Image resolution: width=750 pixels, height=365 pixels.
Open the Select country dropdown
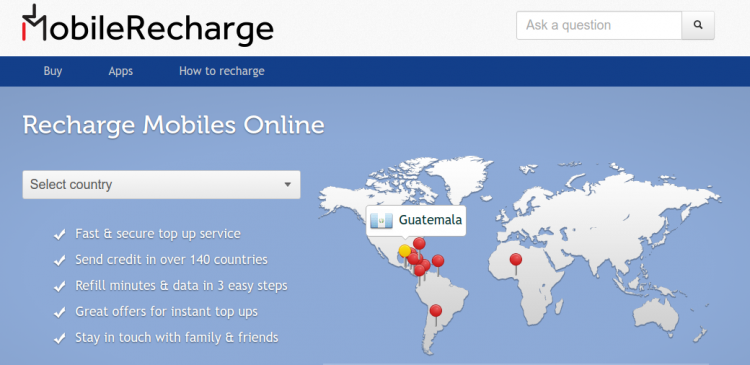click(x=161, y=185)
